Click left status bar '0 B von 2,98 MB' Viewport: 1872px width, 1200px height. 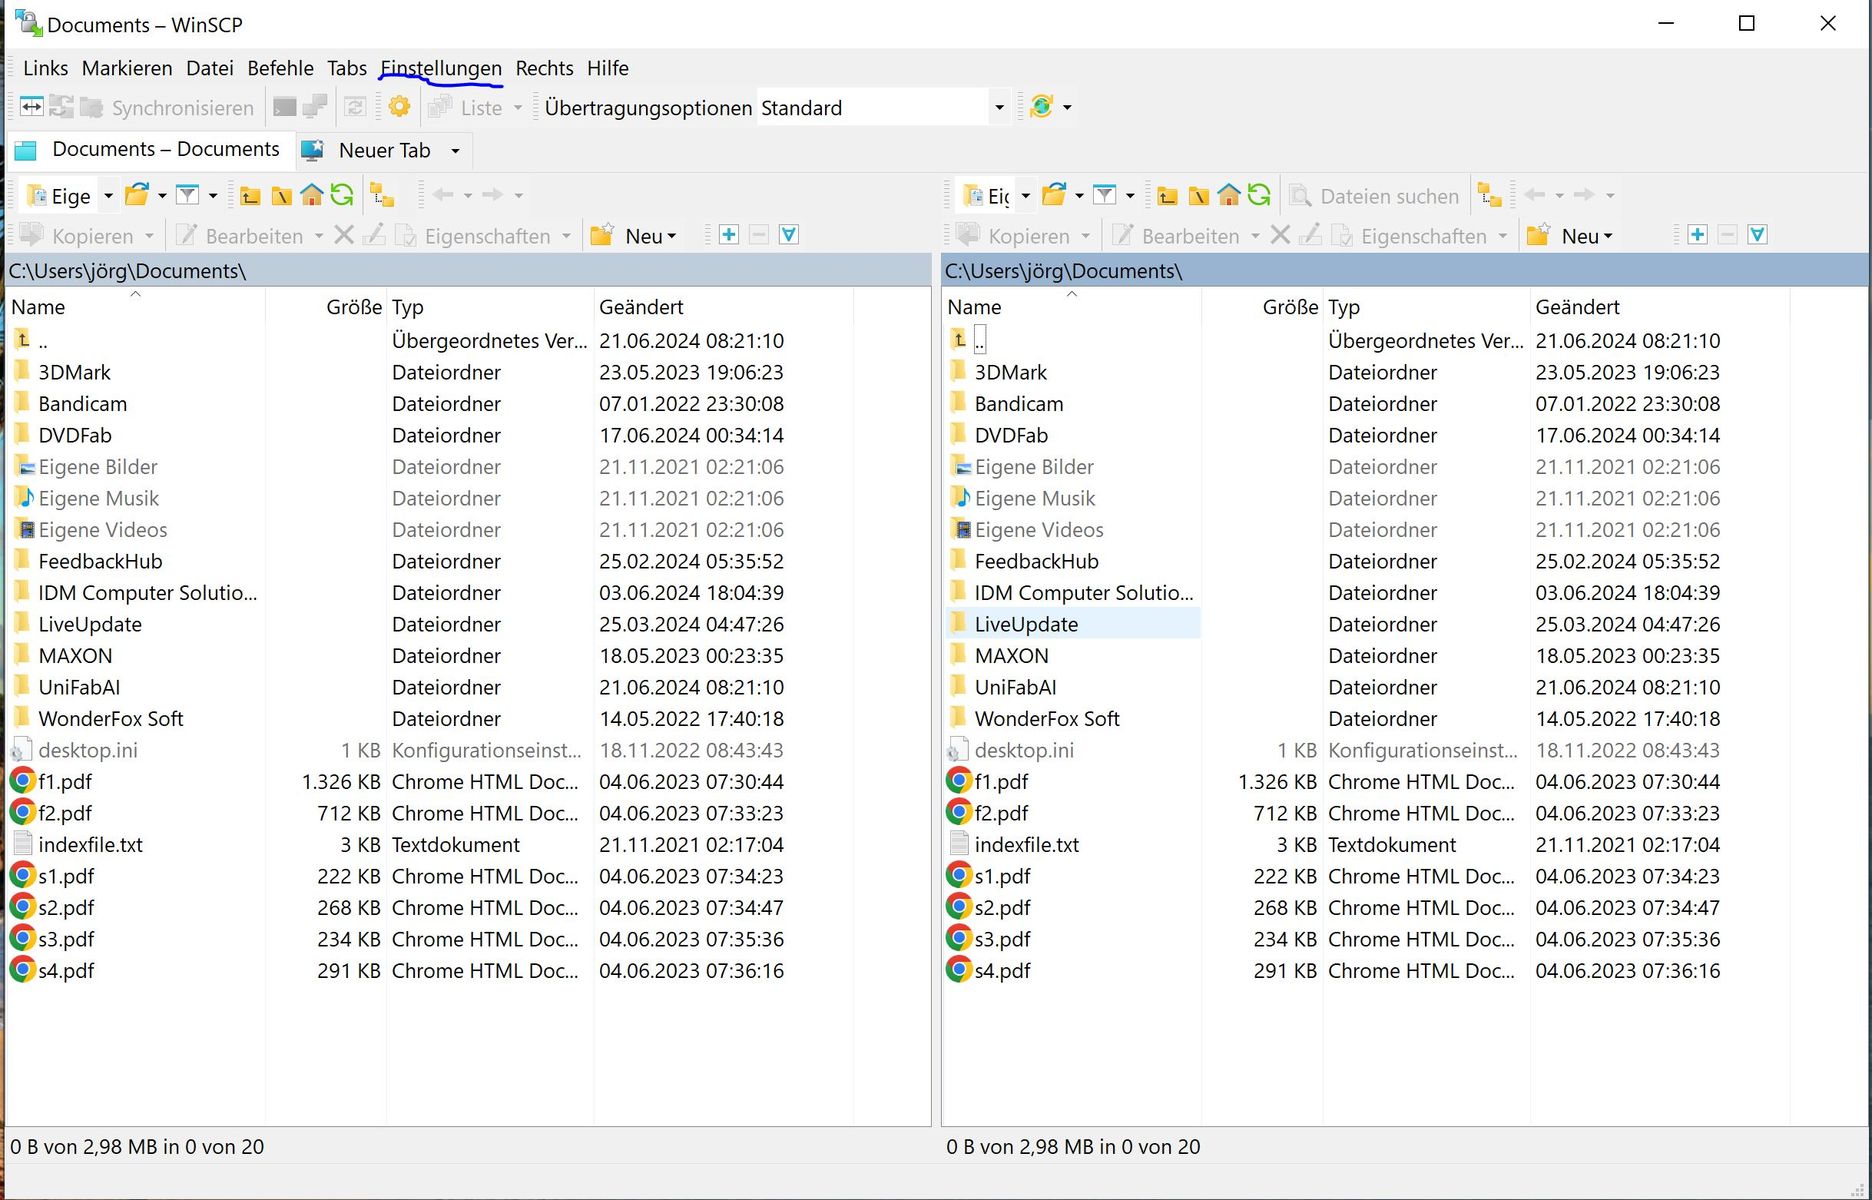[x=137, y=1147]
